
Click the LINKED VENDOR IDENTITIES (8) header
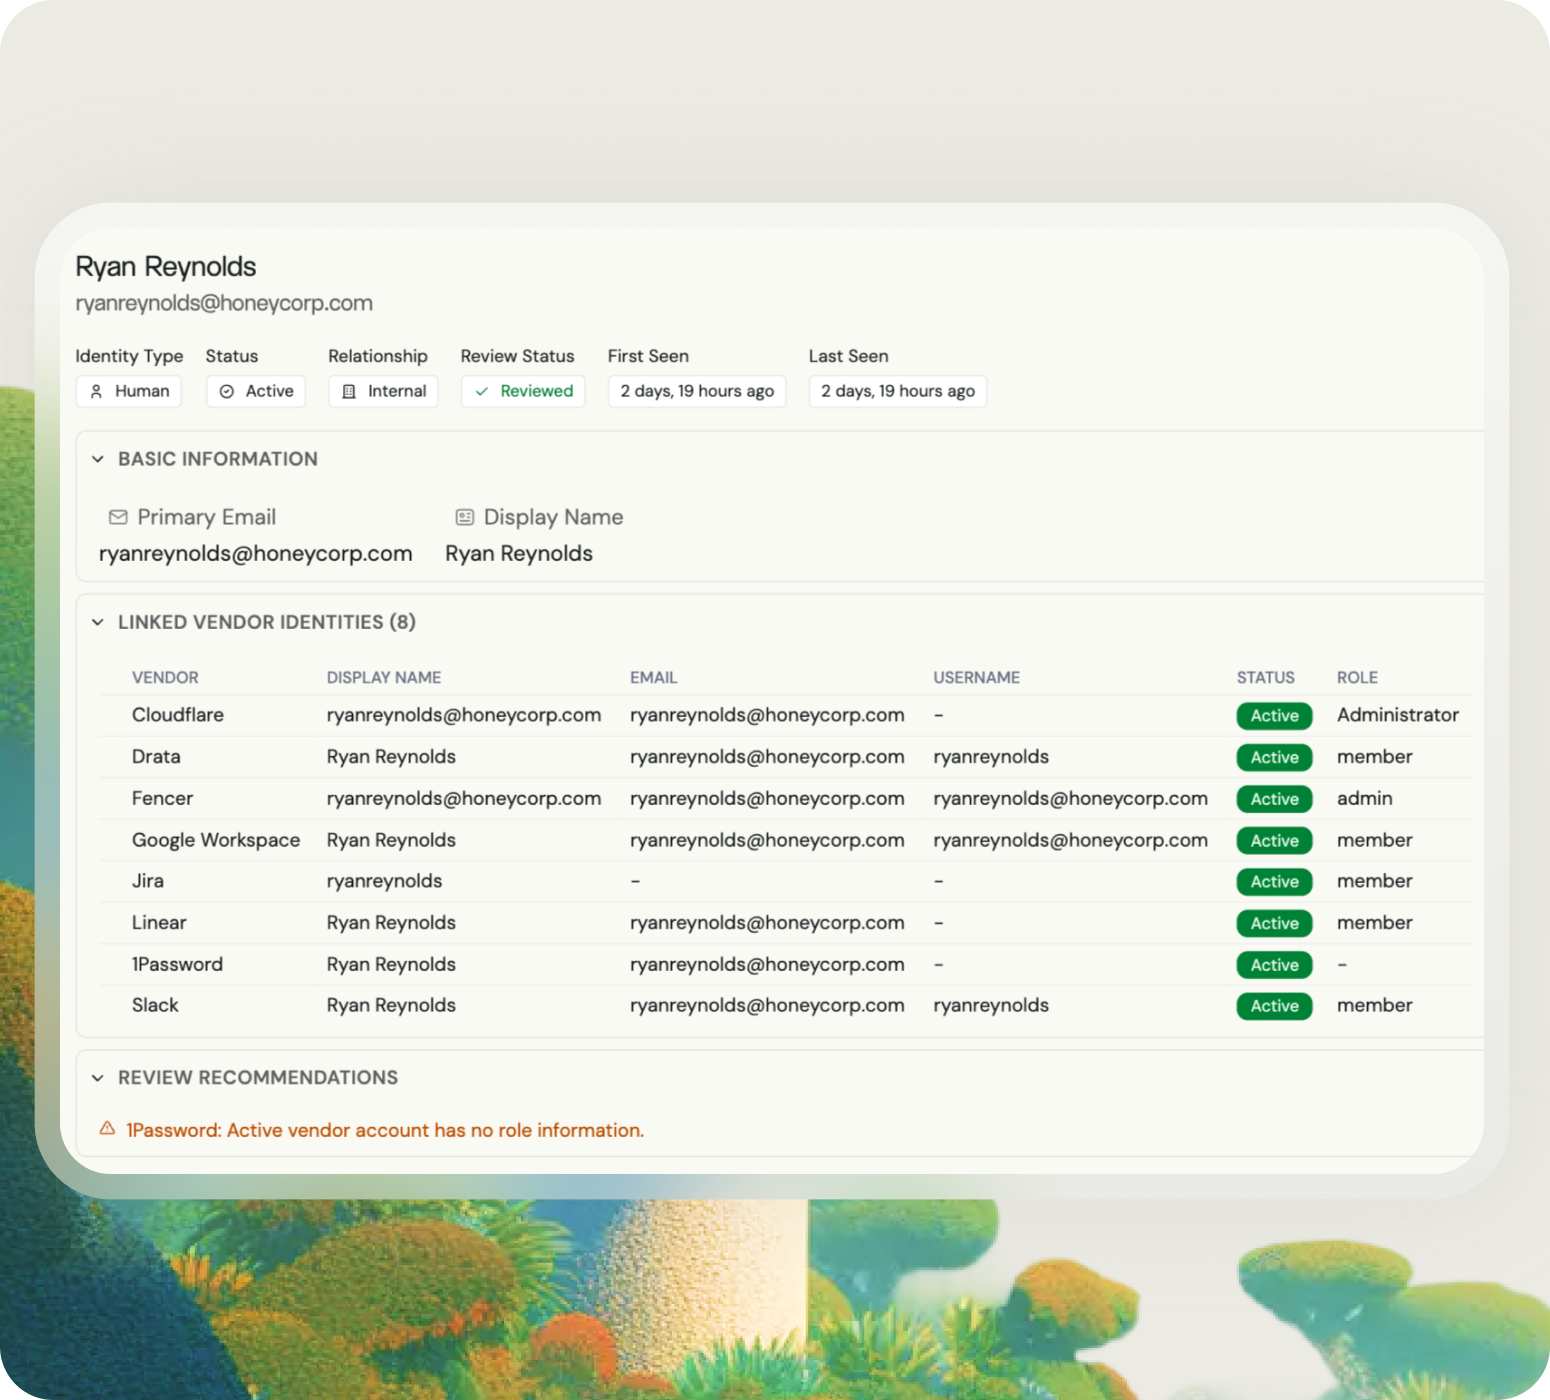[267, 622]
